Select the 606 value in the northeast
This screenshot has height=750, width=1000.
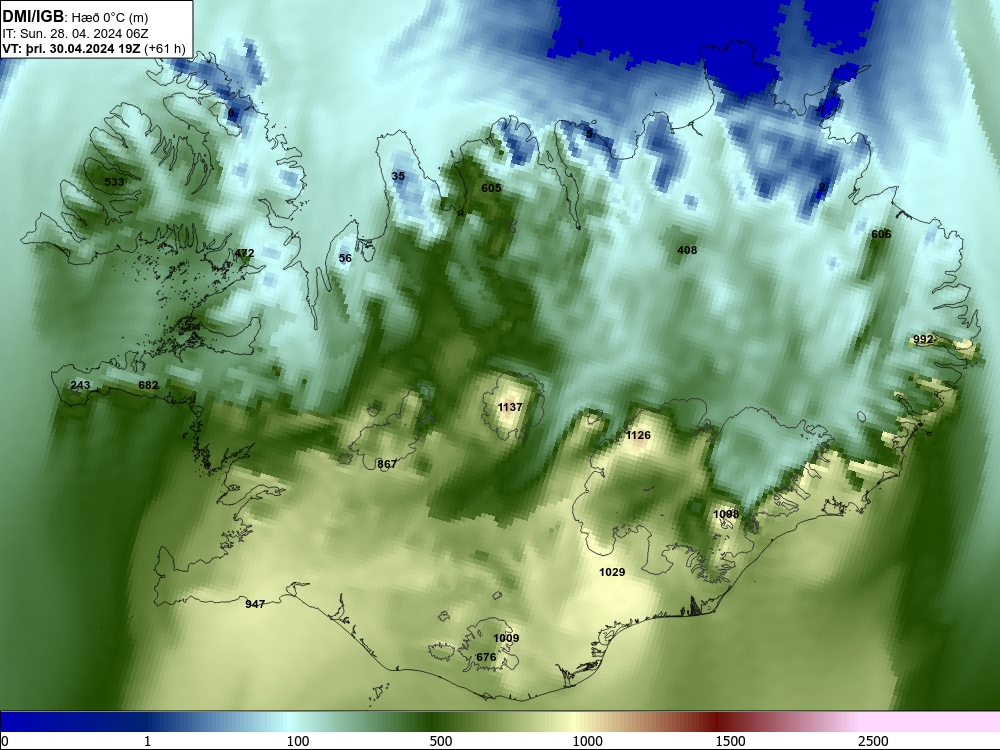pyautogui.click(x=881, y=235)
